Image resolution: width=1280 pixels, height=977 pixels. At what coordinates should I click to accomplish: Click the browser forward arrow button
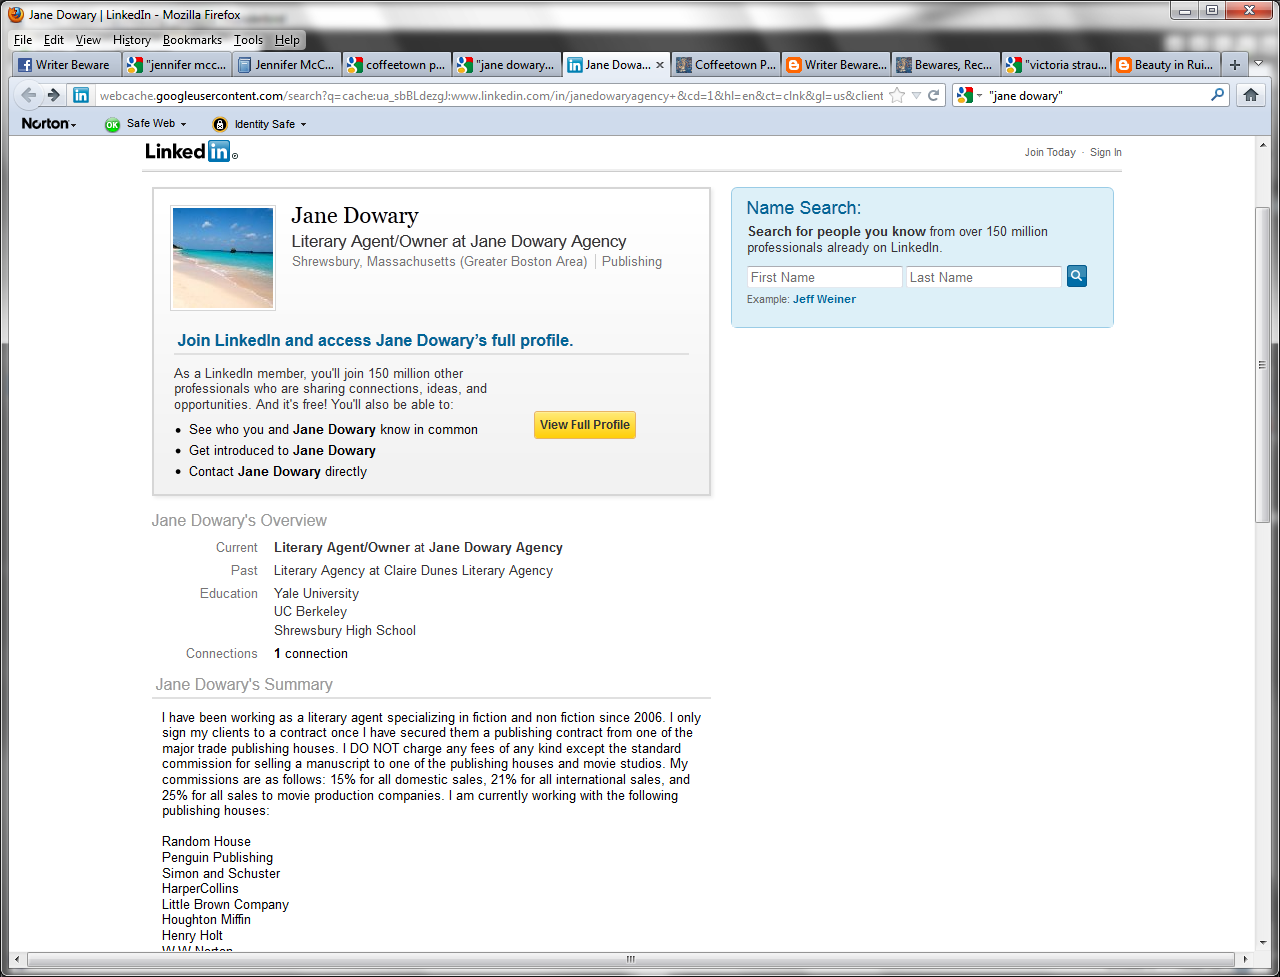pyautogui.click(x=54, y=95)
